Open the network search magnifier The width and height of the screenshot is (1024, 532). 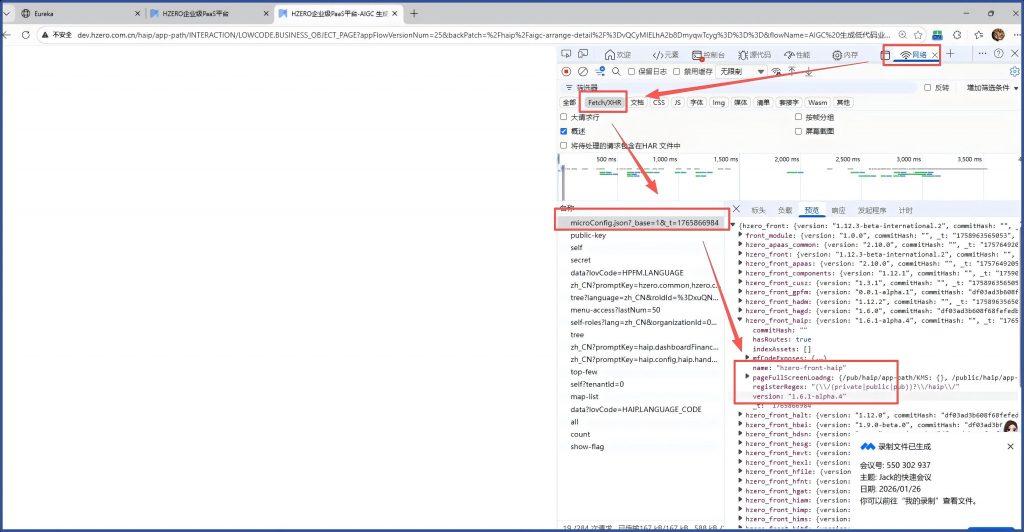pos(616,71)
